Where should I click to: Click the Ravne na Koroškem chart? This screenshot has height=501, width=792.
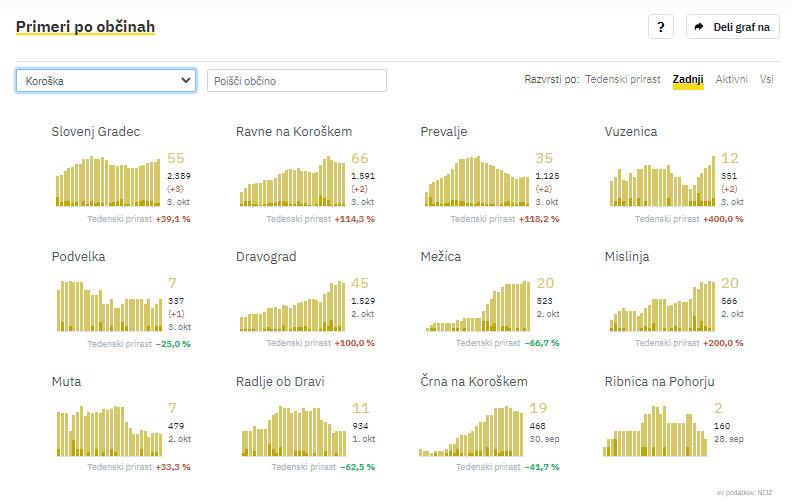[292, 181]
